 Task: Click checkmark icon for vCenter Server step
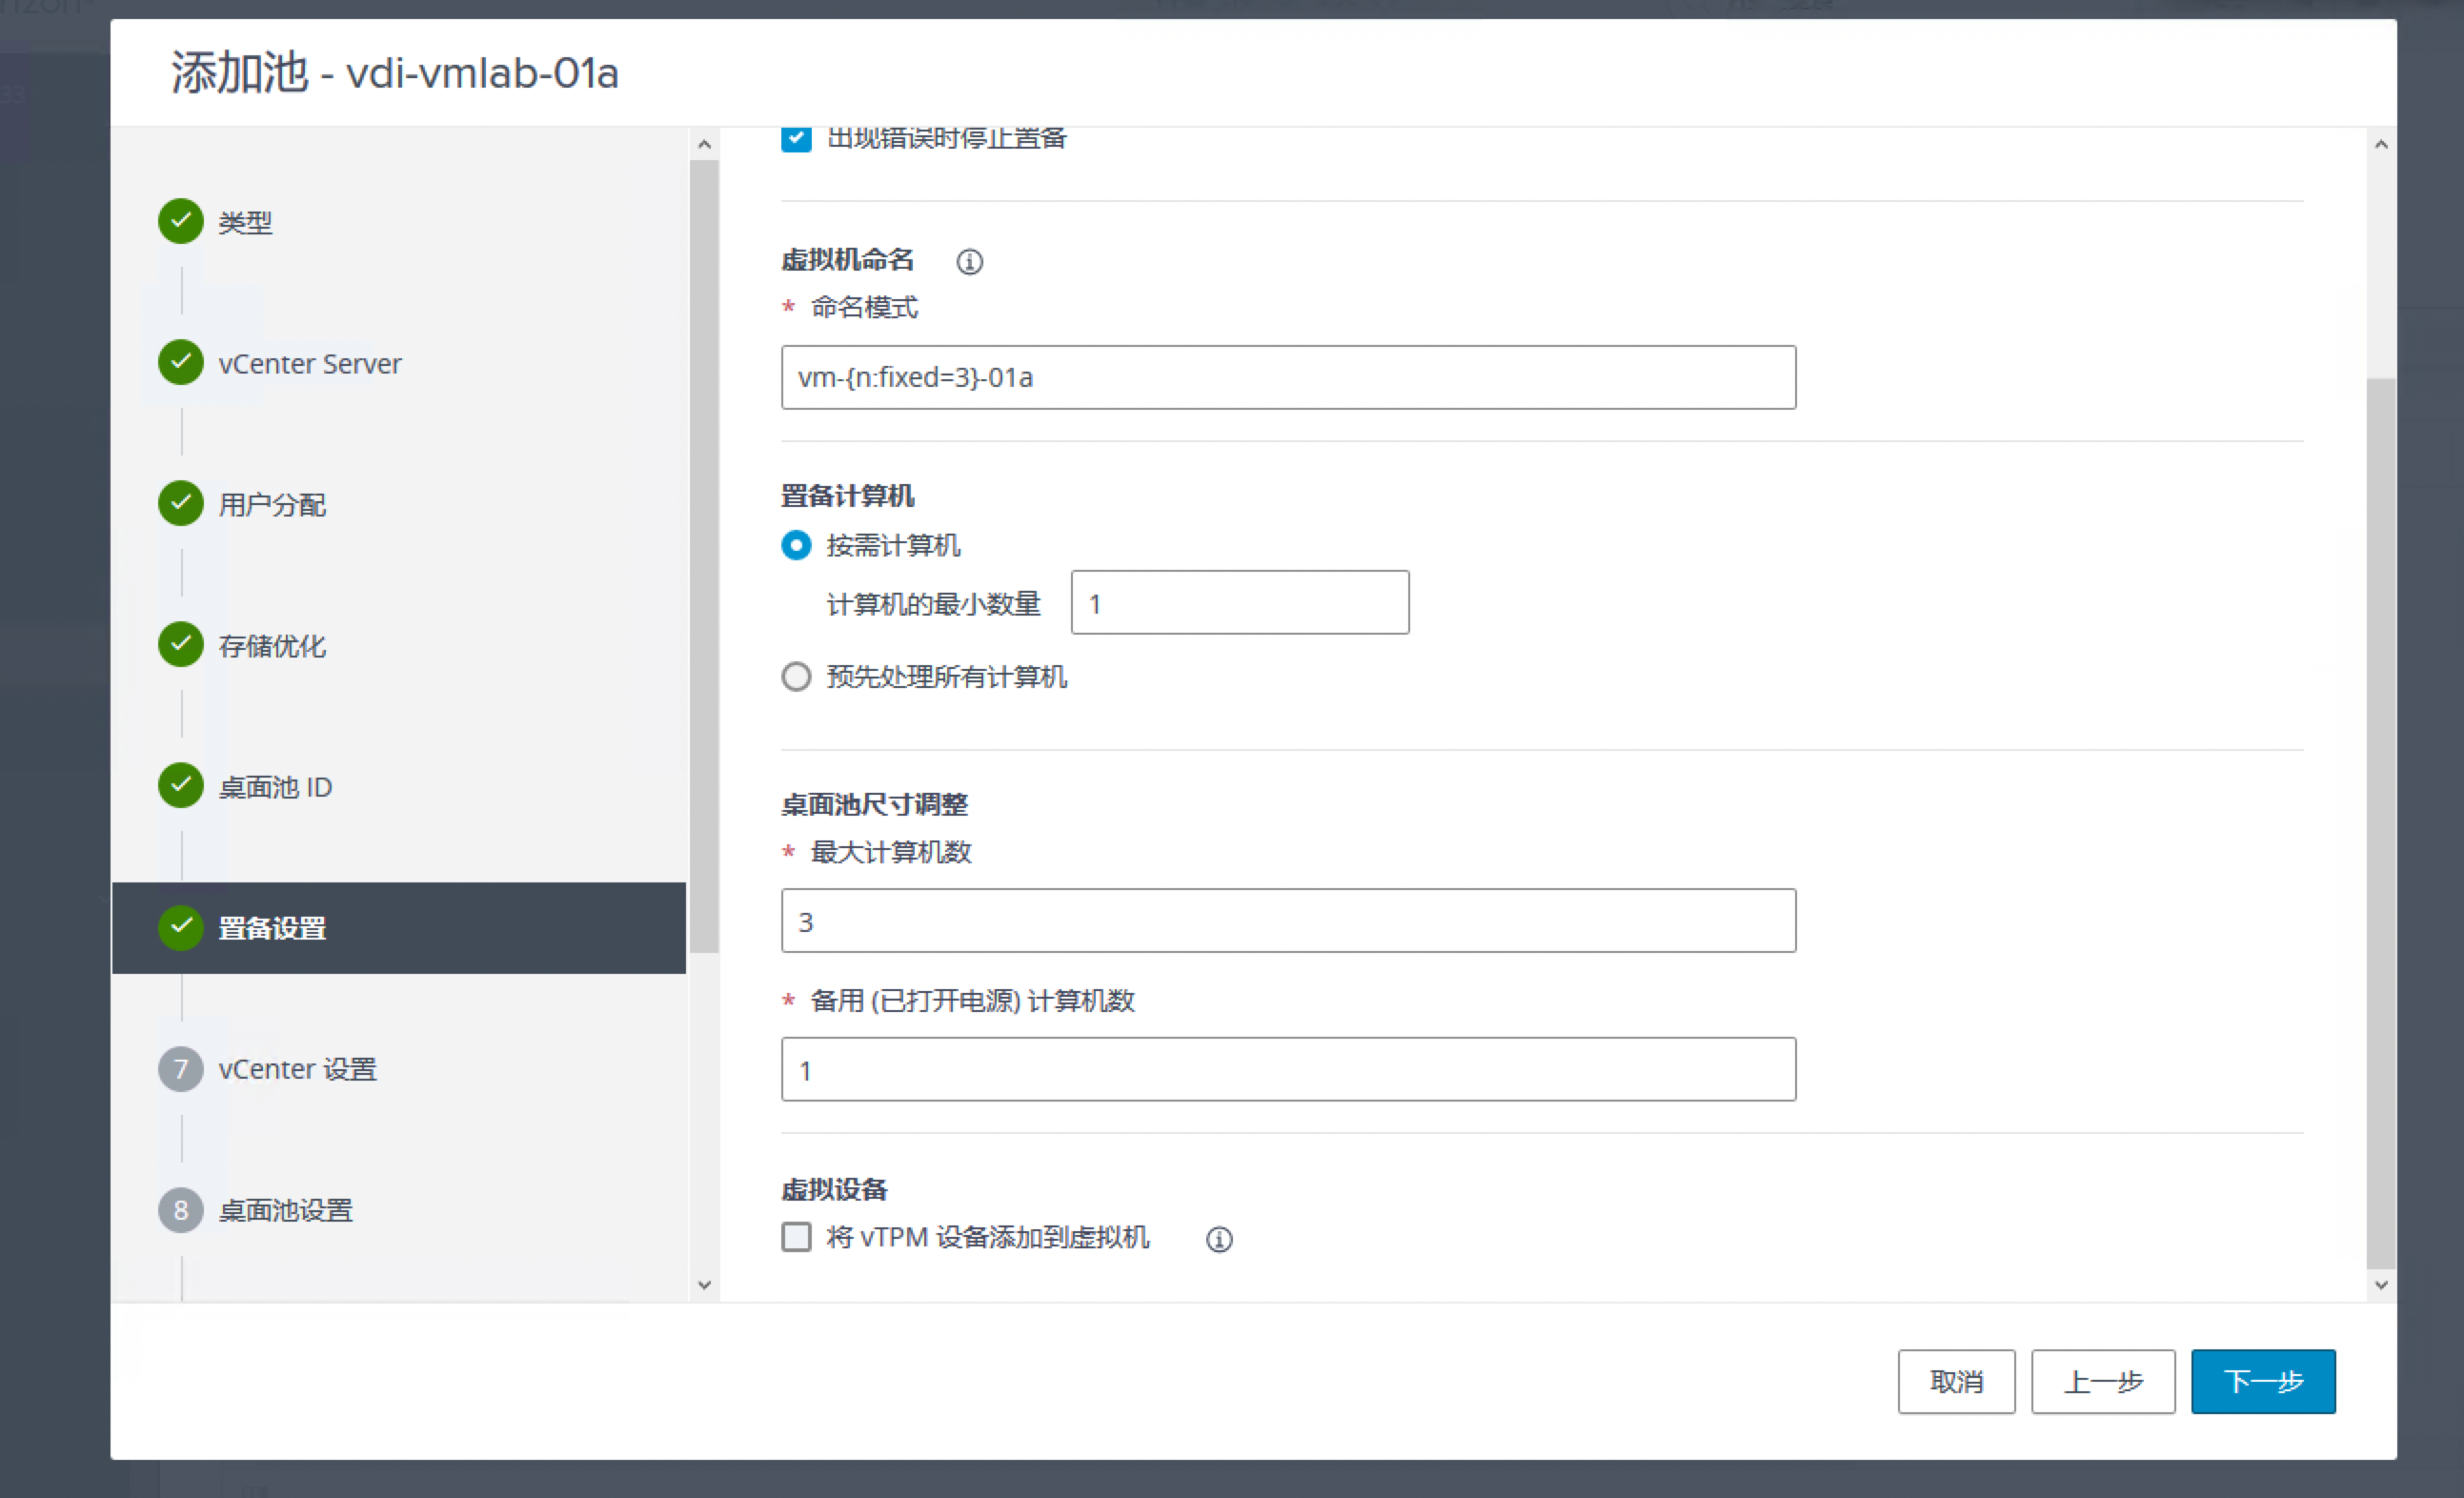pyautogui.click(x=181, y=363)
